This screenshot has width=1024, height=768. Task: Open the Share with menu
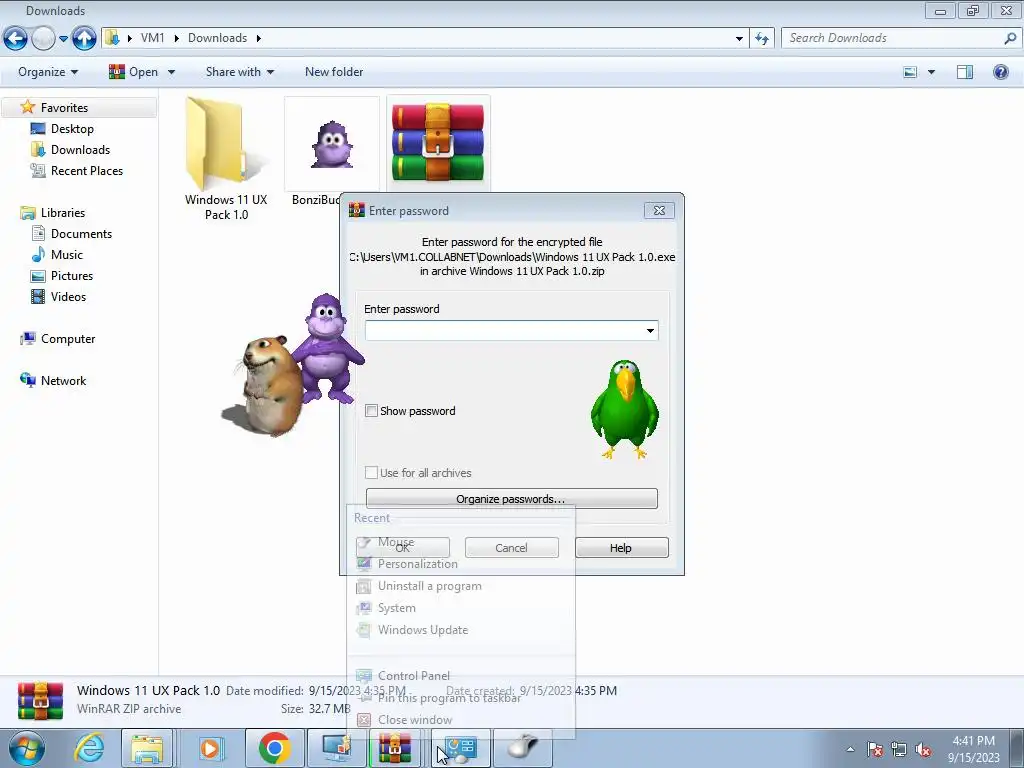[240, 72]
